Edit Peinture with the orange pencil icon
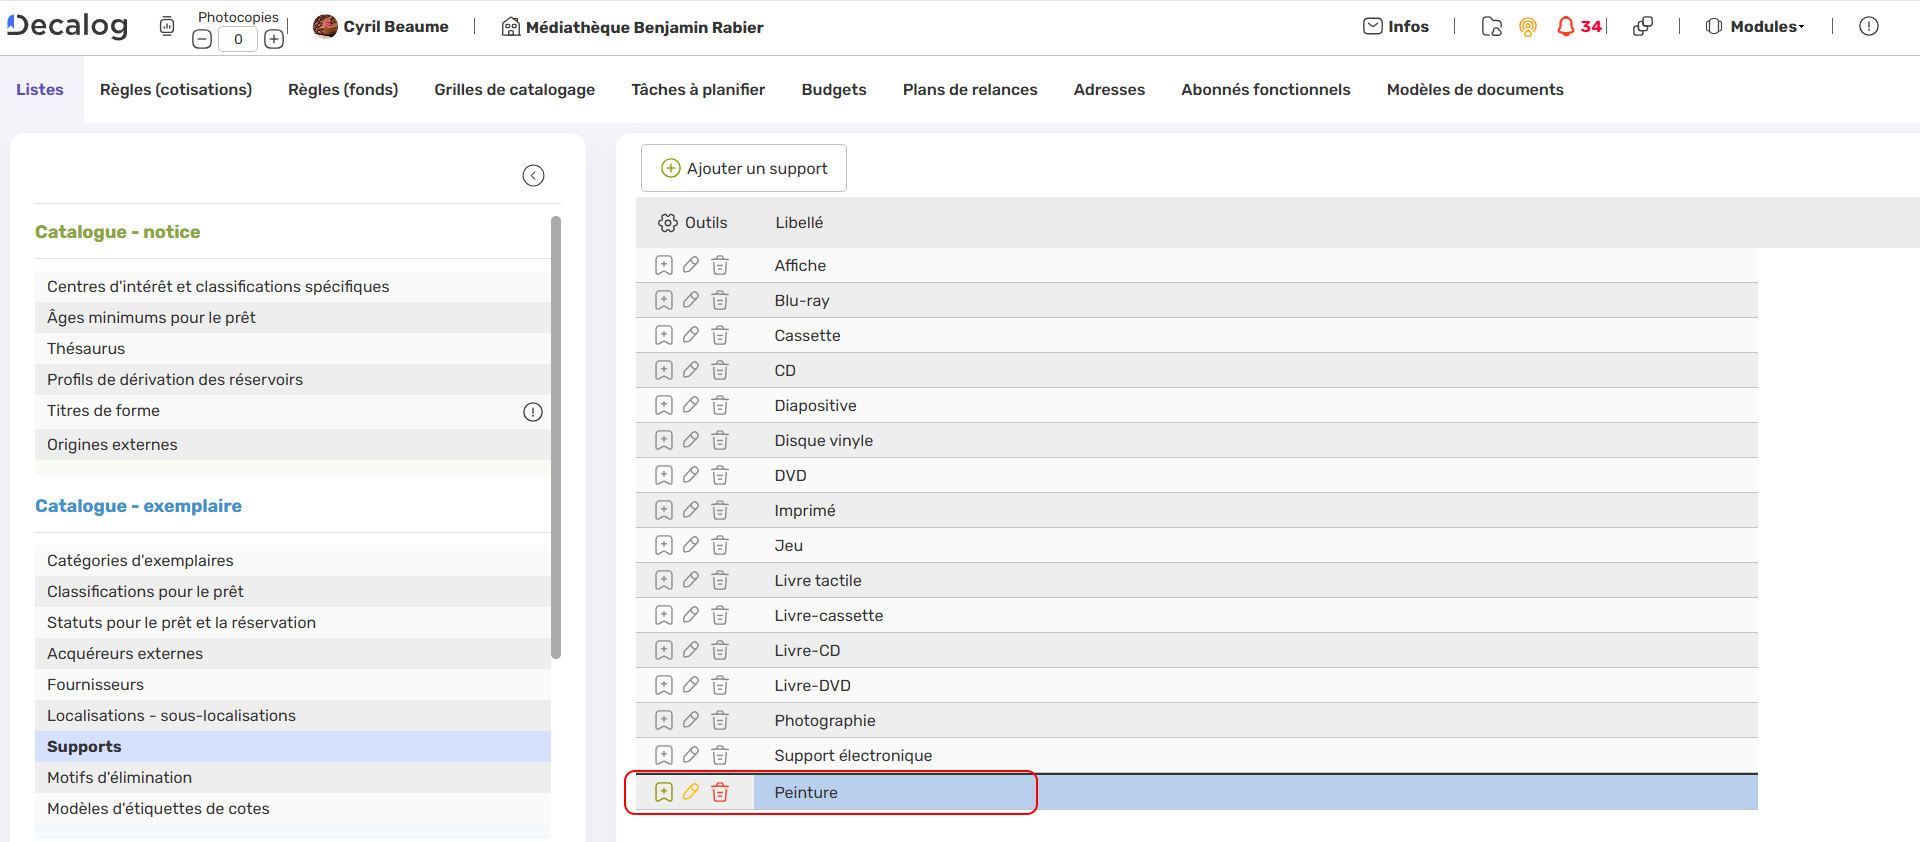Viewport: 1920px width, 842px height. (x=691, y=792)
